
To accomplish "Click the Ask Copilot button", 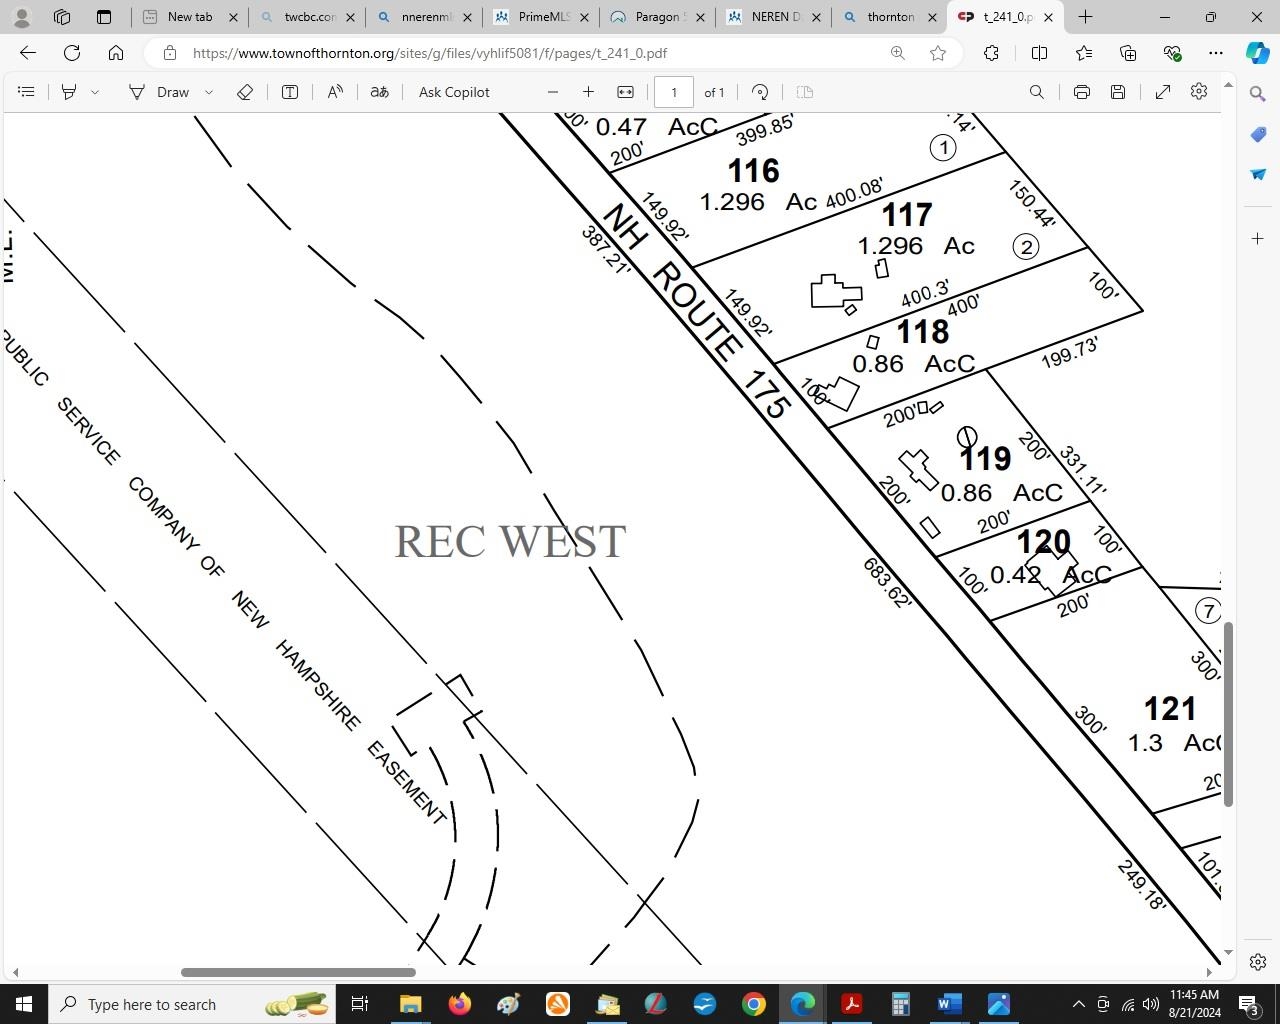I will [x=454, y=92].
